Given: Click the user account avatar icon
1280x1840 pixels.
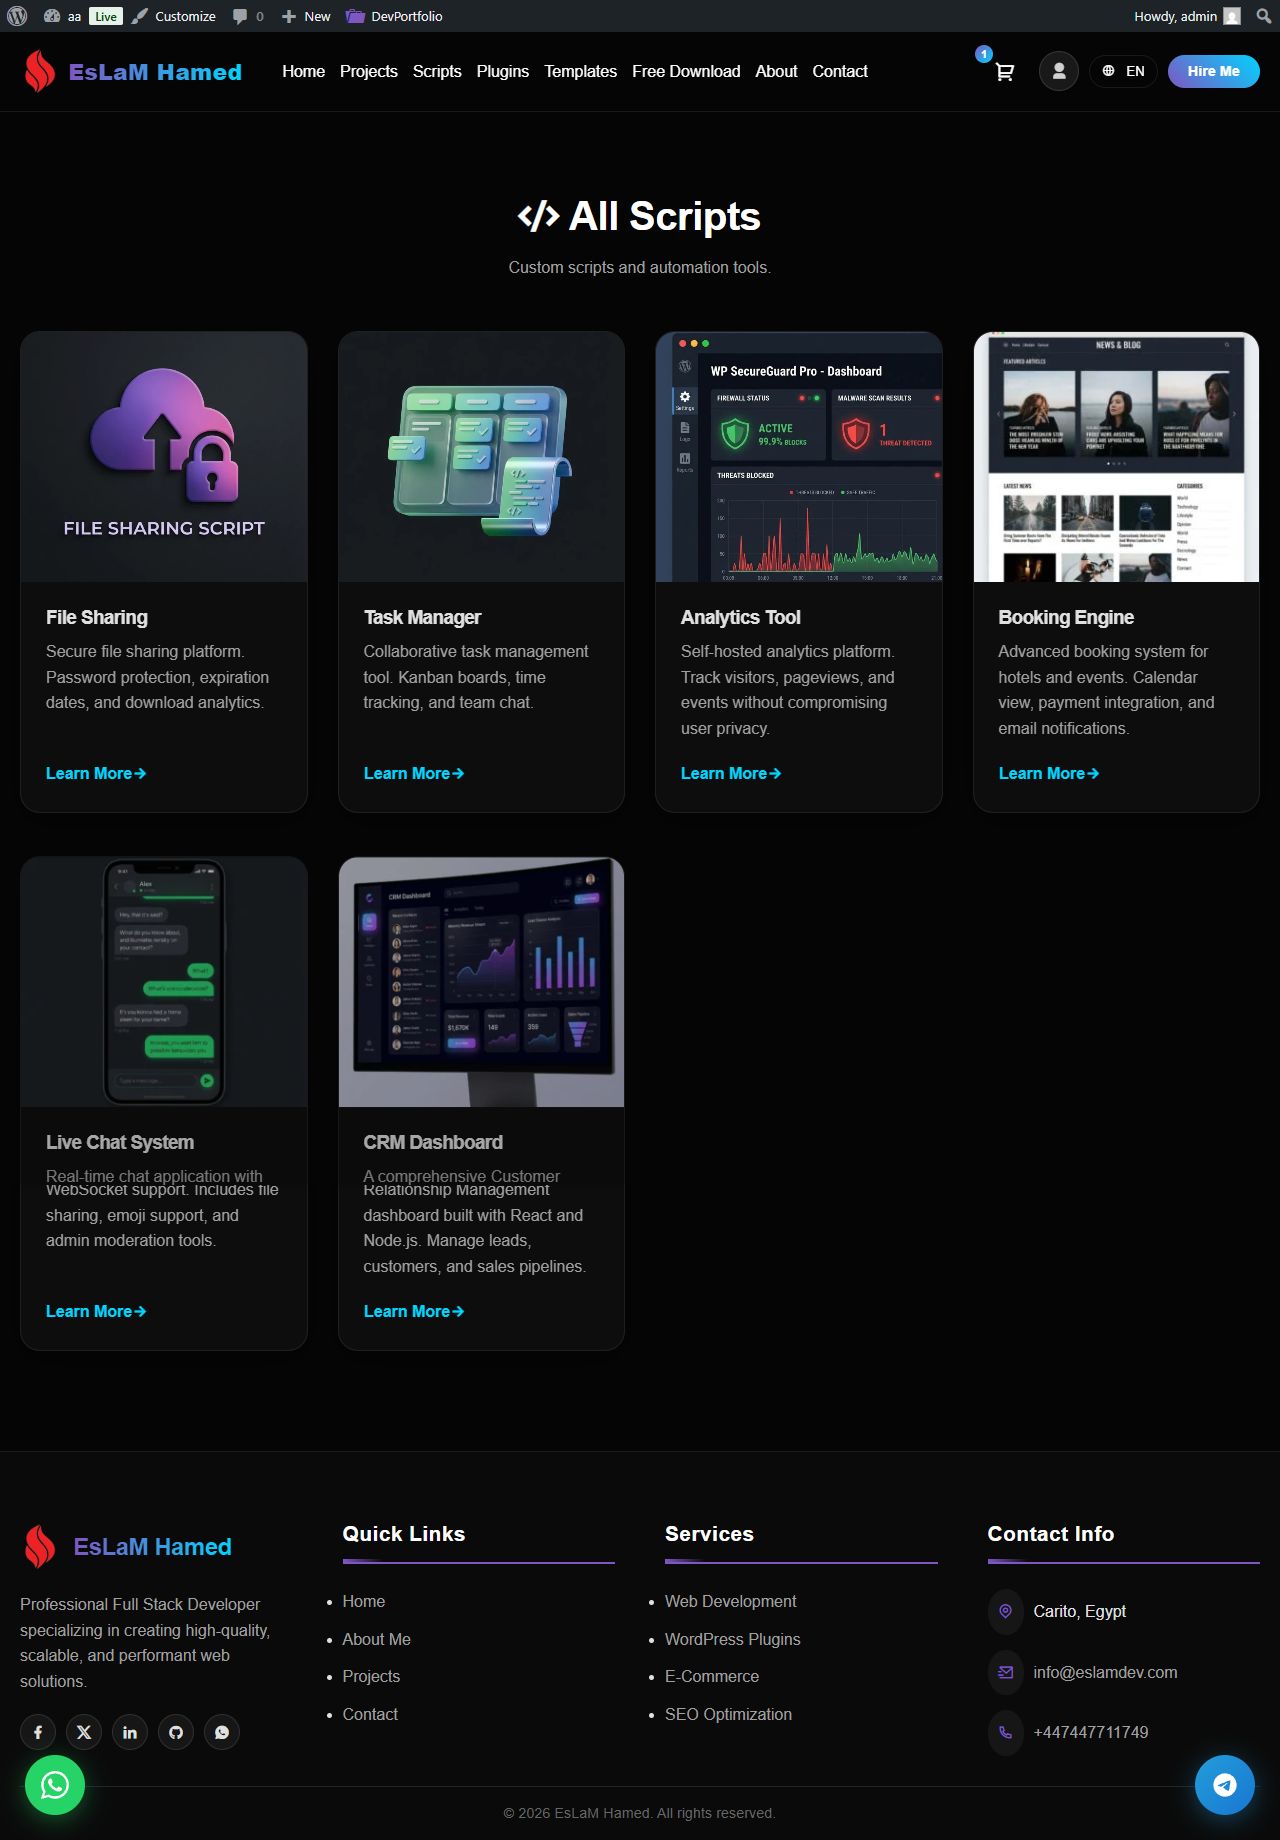Looking at the screenshot, I should pyautogui.click(x=1059, y=71).
